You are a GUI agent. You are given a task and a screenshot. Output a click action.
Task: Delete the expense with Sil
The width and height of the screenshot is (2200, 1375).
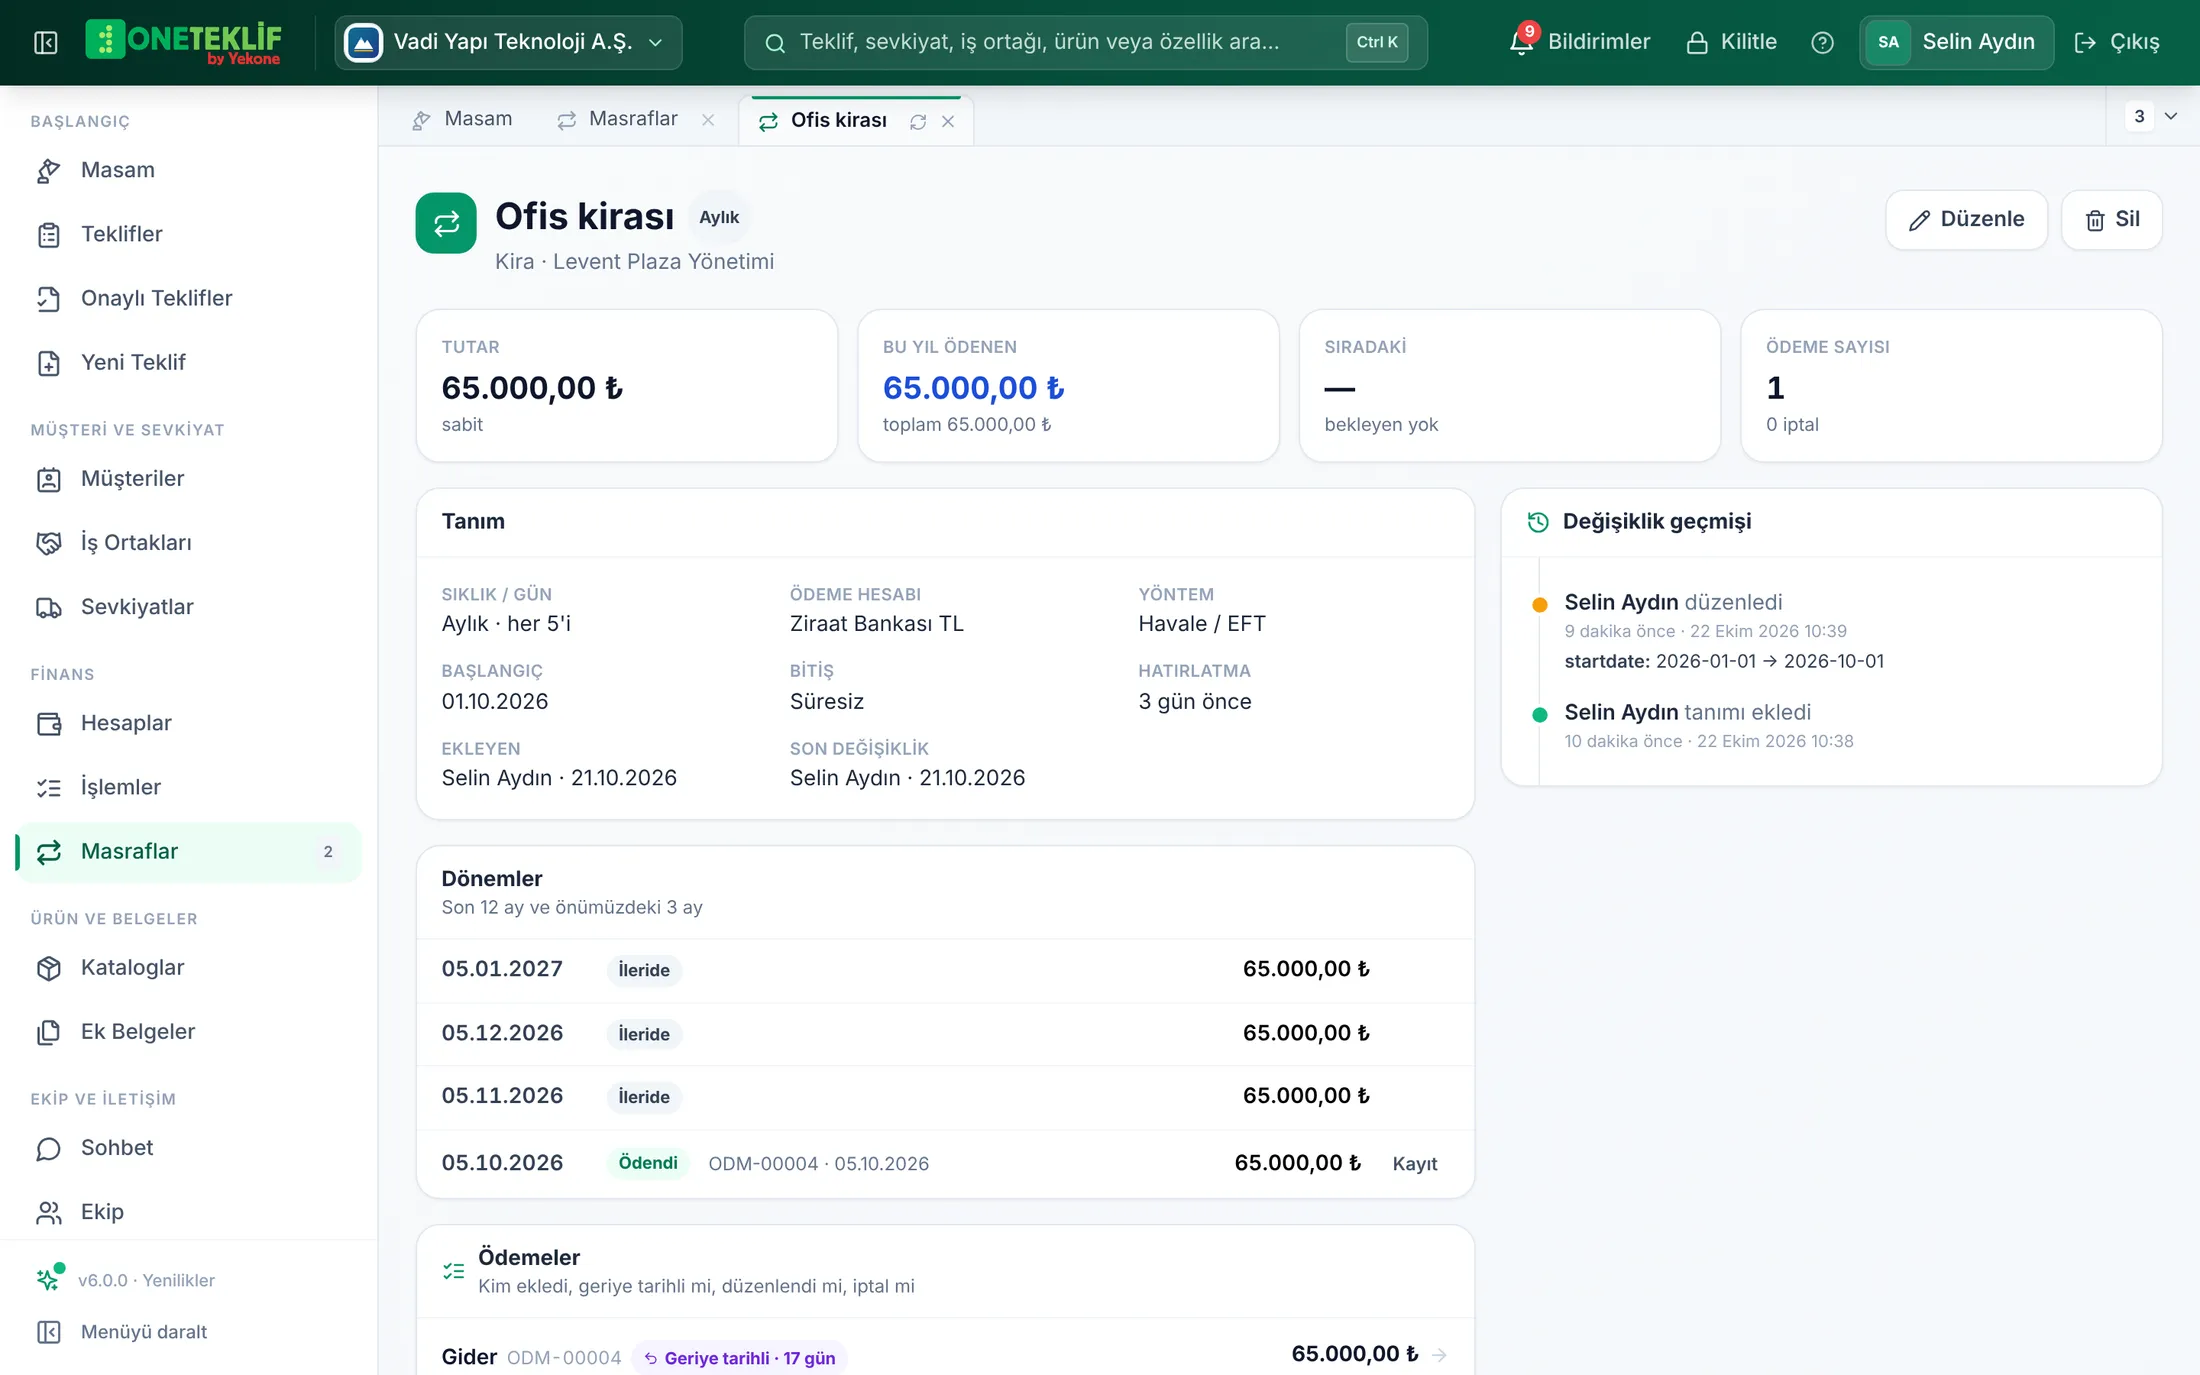[x=2112, y=219]
